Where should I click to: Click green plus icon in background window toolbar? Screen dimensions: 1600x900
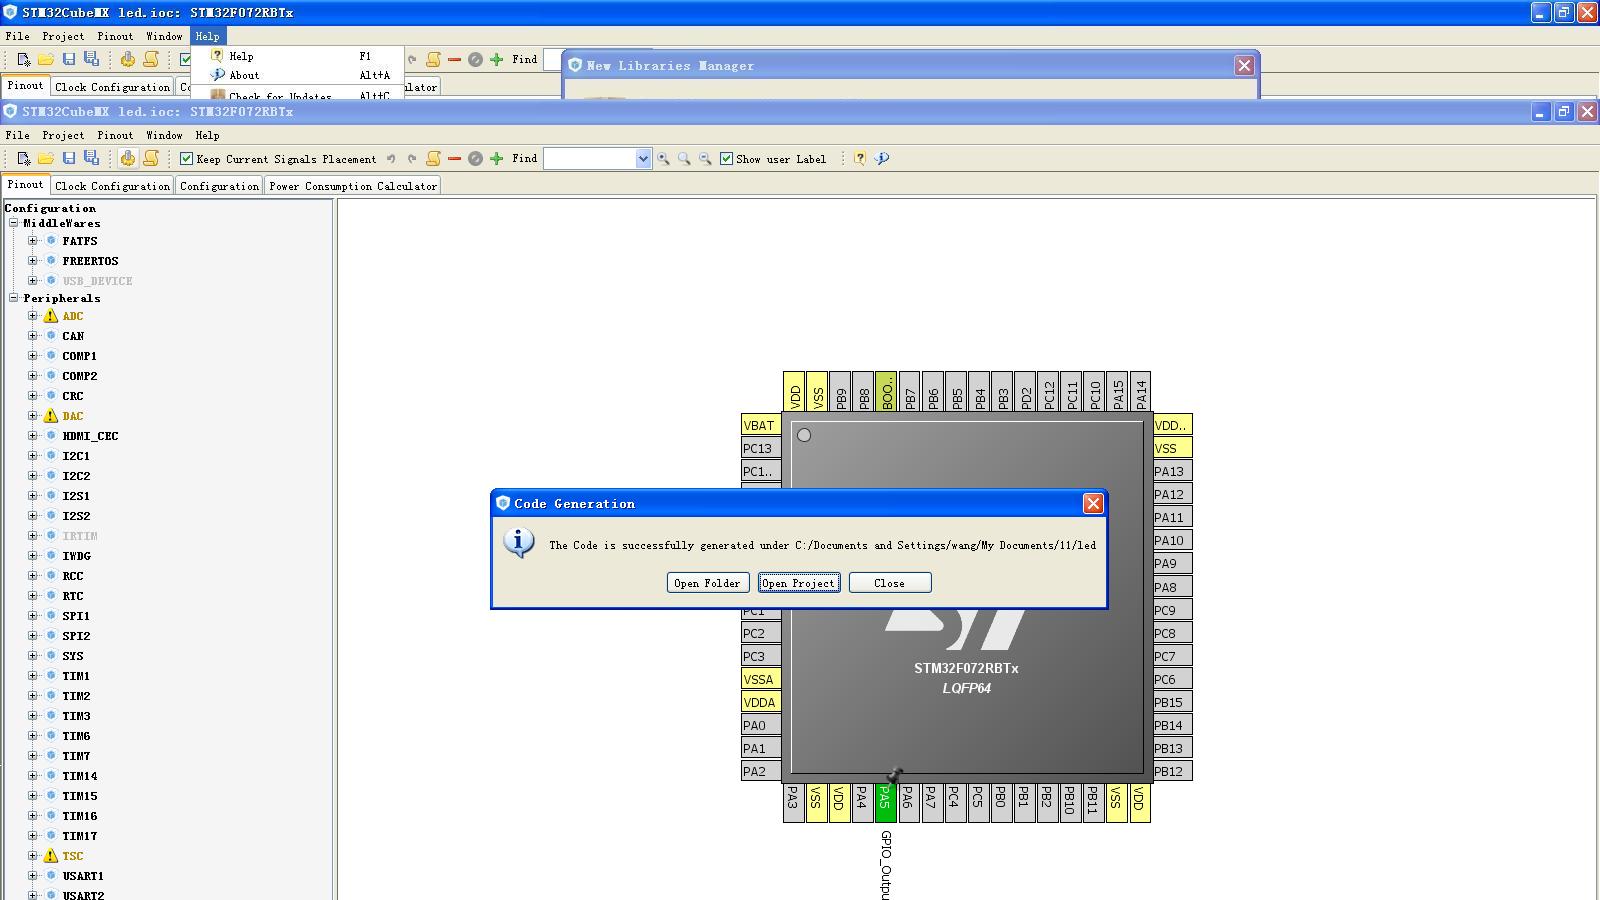click(496, 59)
